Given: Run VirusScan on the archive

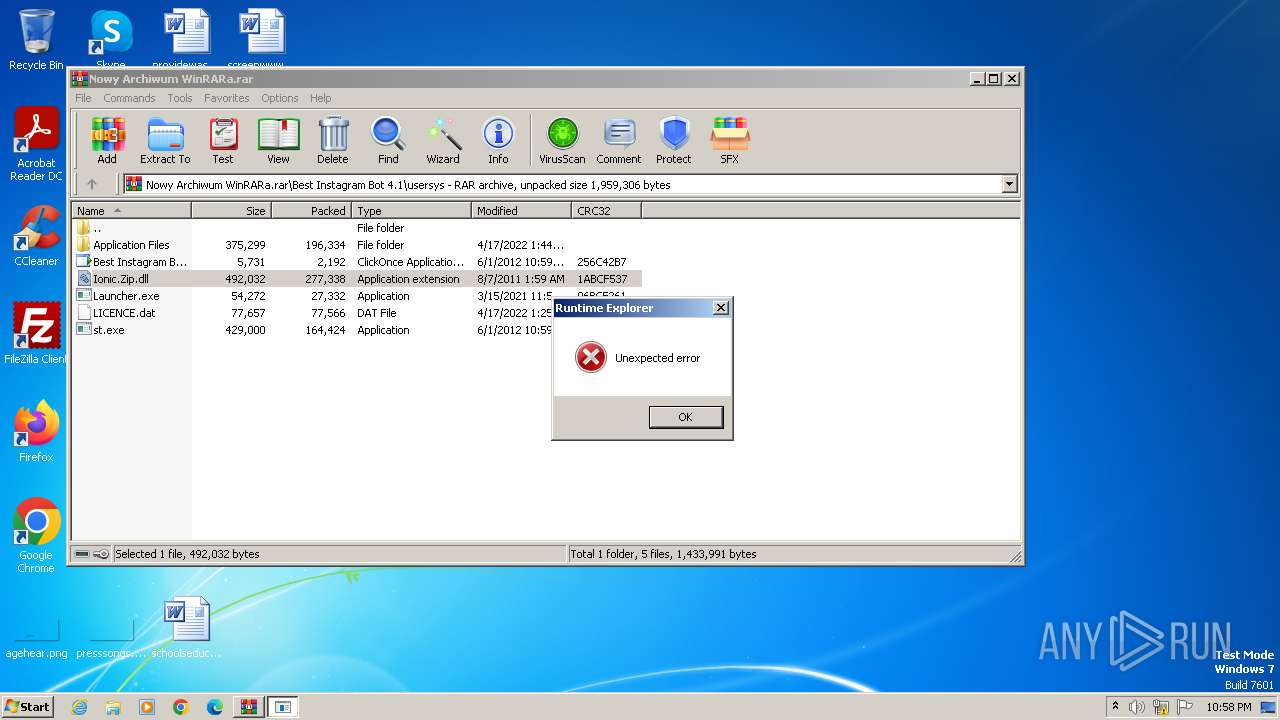Looking at the screenshot, I should click(562, 141).
